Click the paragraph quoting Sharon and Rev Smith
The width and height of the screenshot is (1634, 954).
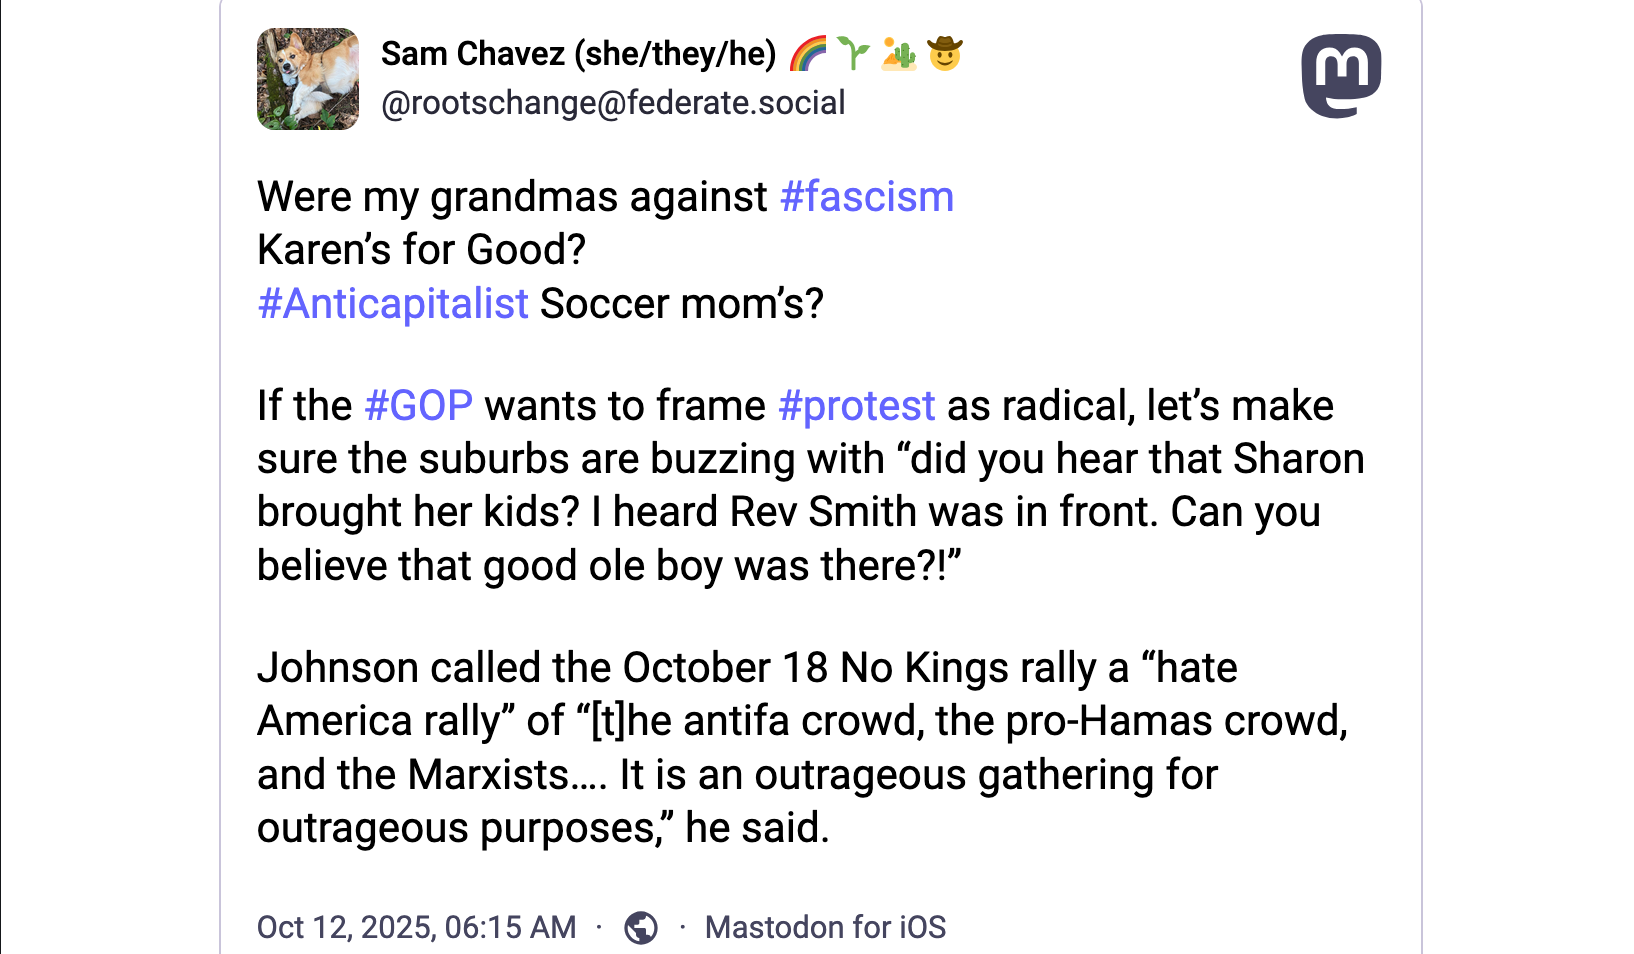[810, 486]
